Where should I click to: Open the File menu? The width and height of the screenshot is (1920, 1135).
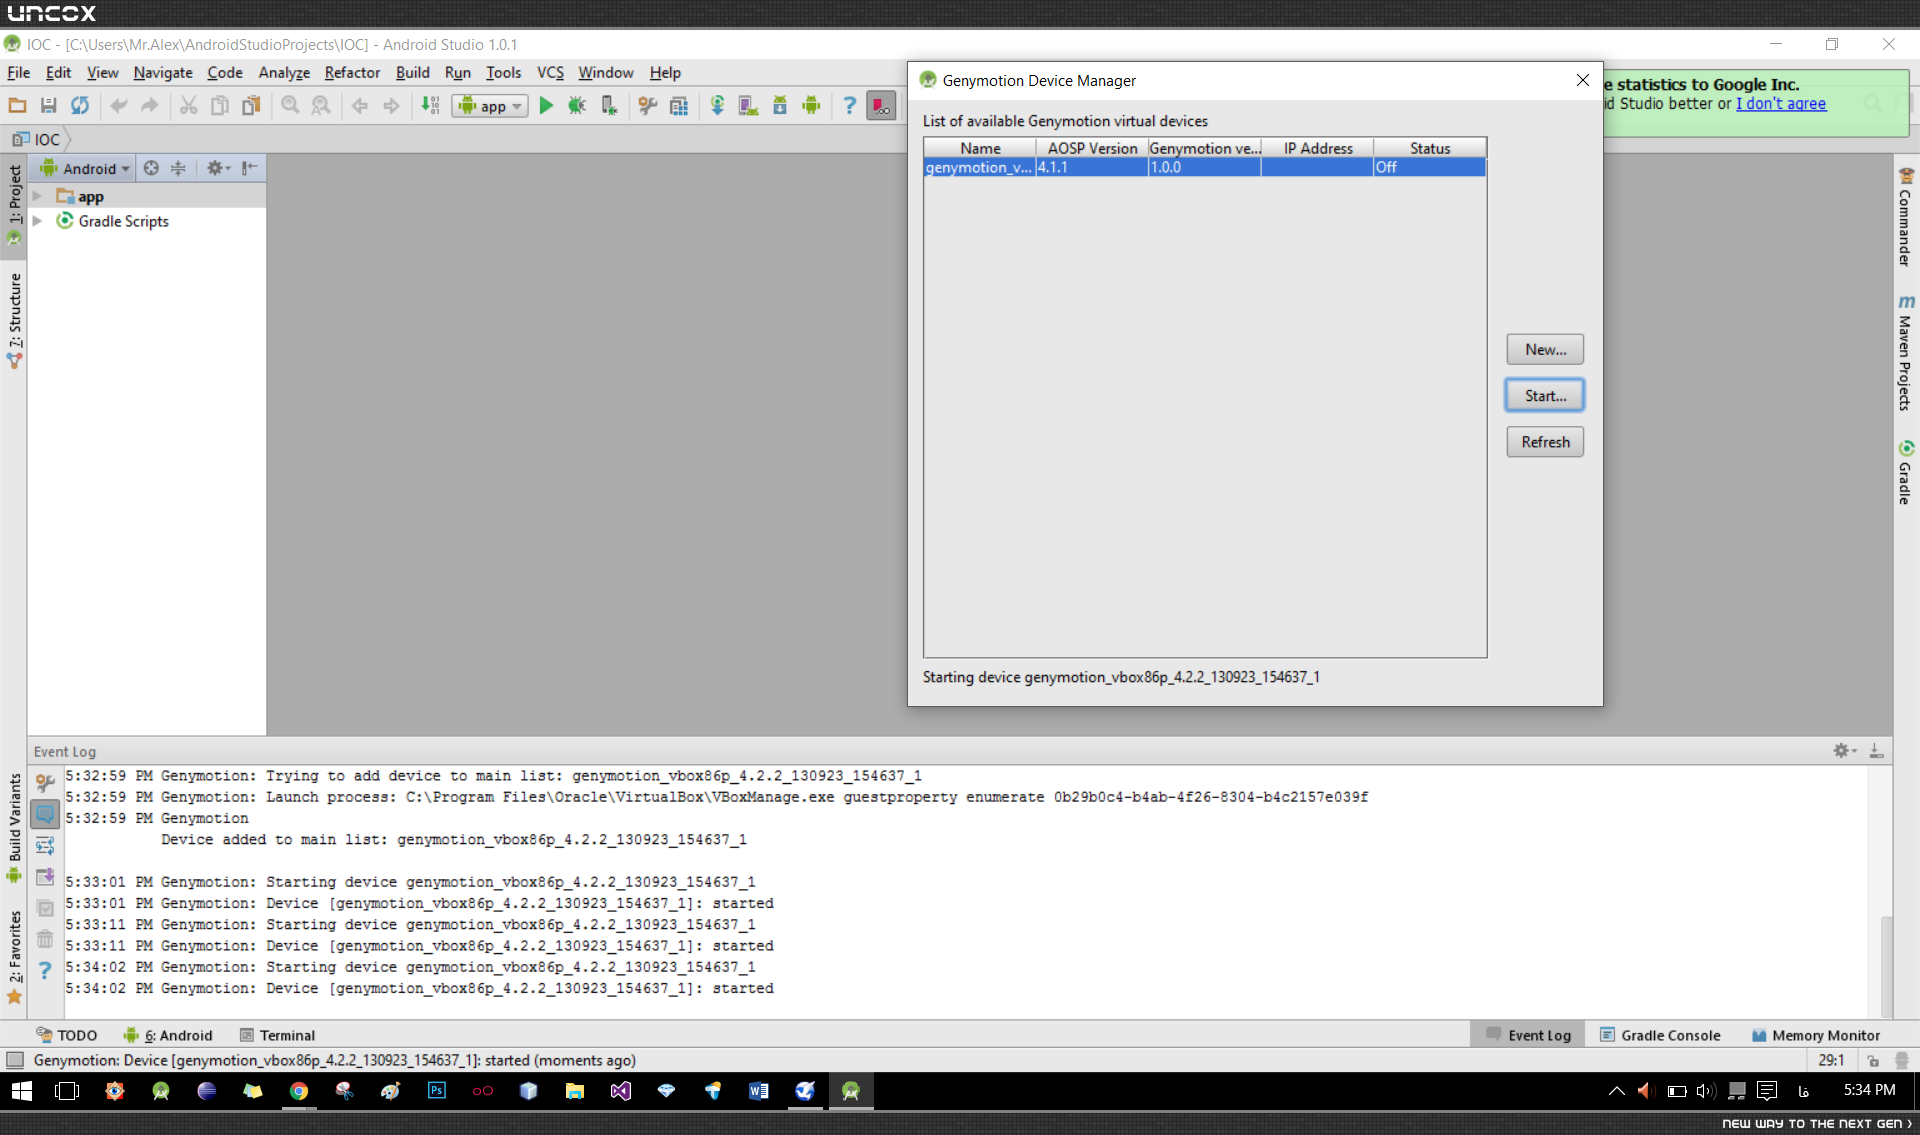click(x=18, y=72)
